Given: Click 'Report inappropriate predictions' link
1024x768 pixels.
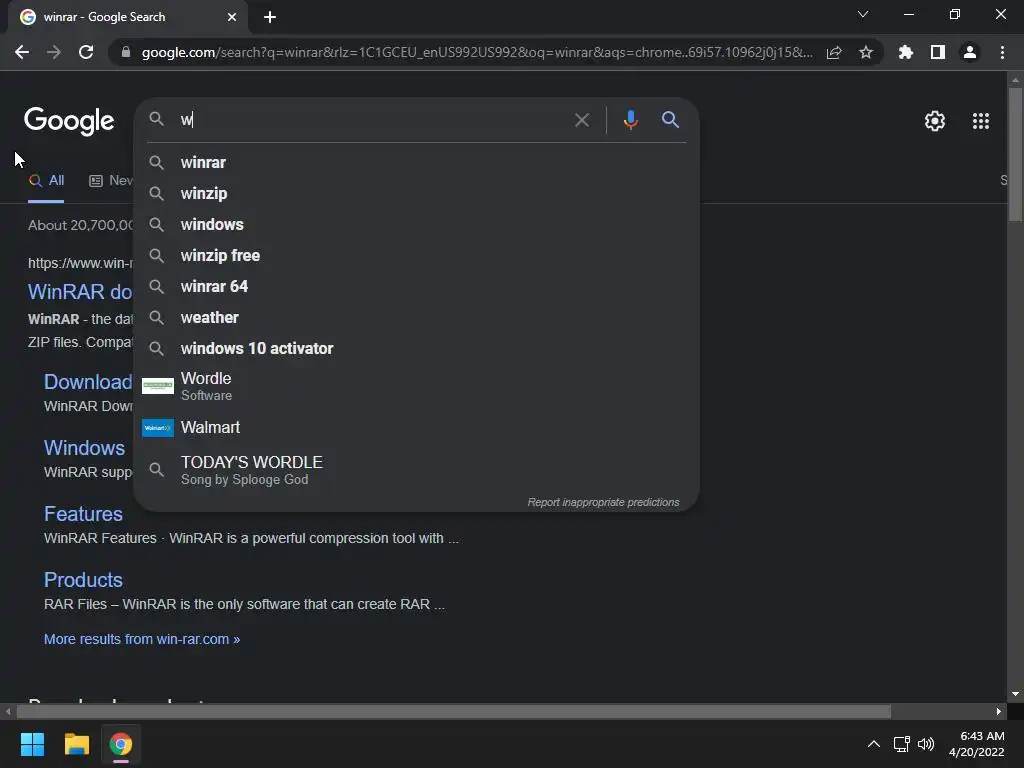Looking at the screenshot, I should (603, 502).
